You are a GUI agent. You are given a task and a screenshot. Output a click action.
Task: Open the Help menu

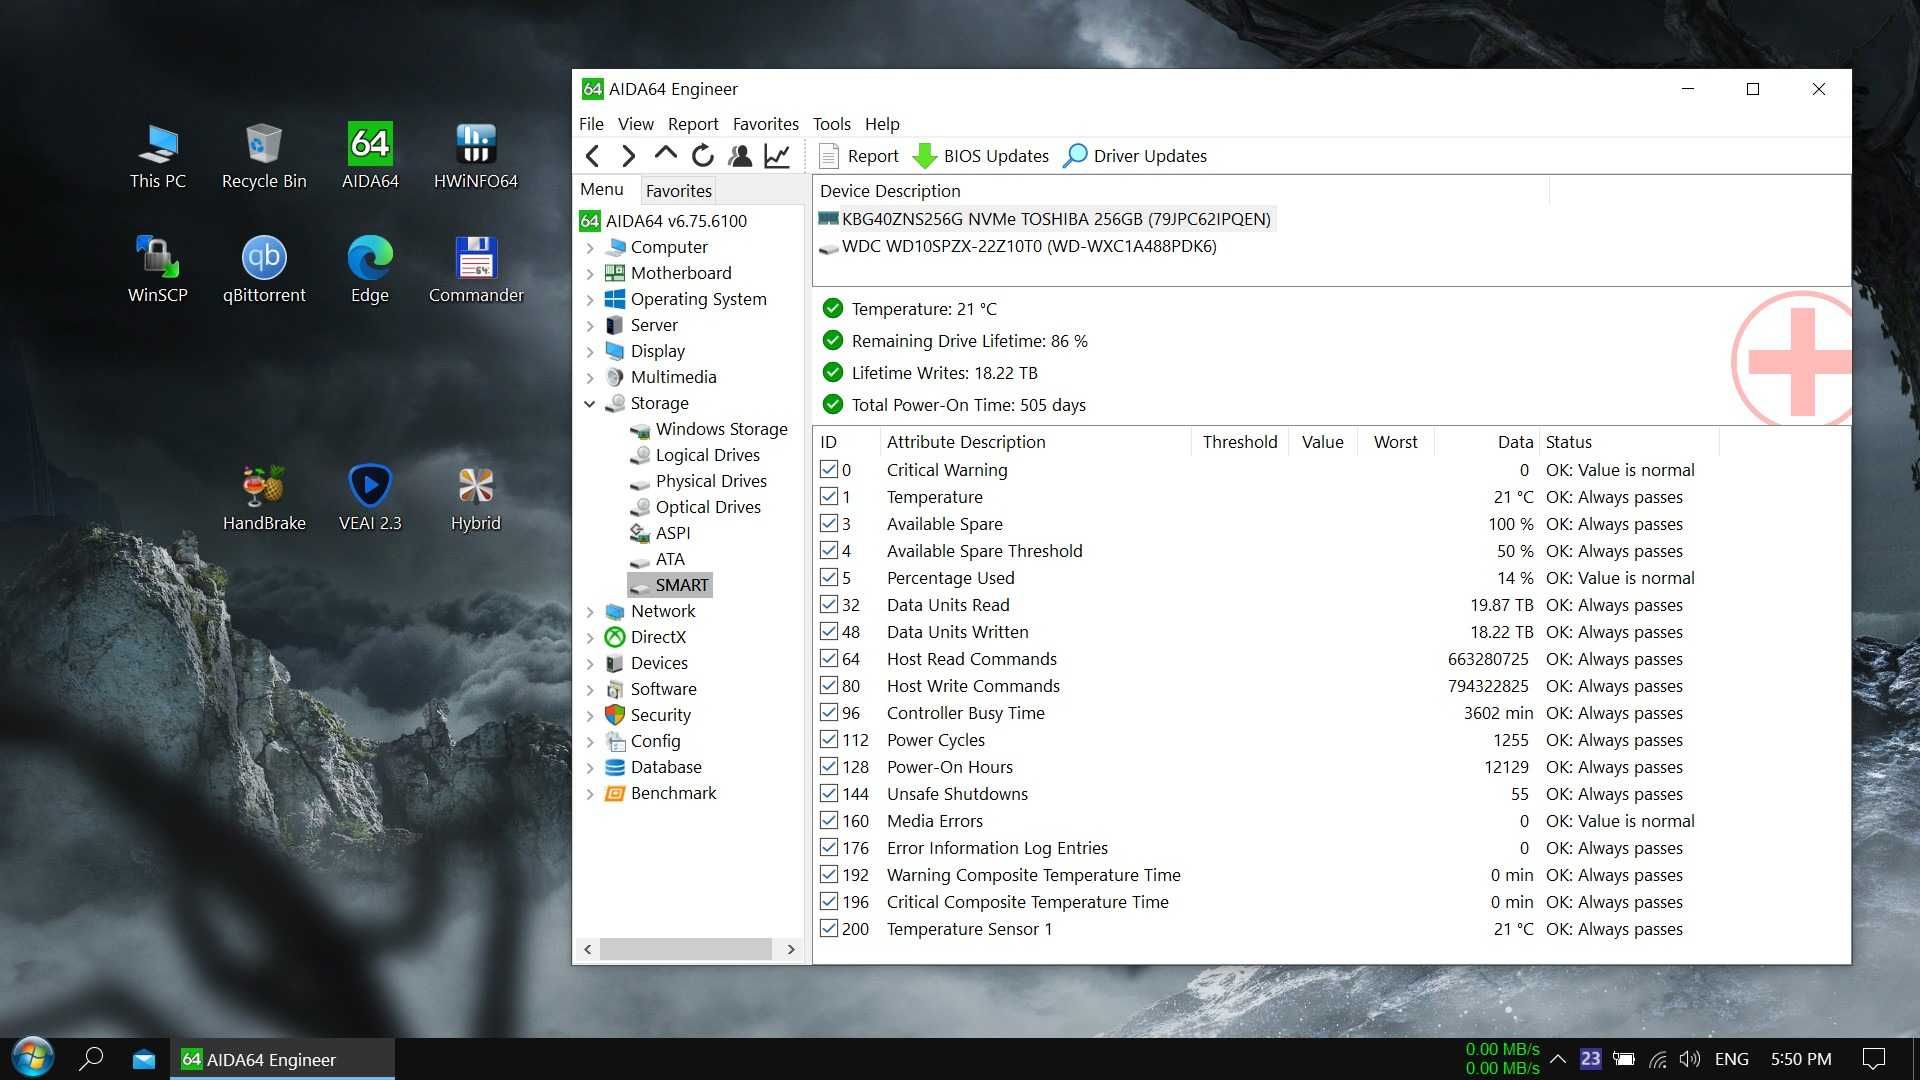(x=882, y=124)
